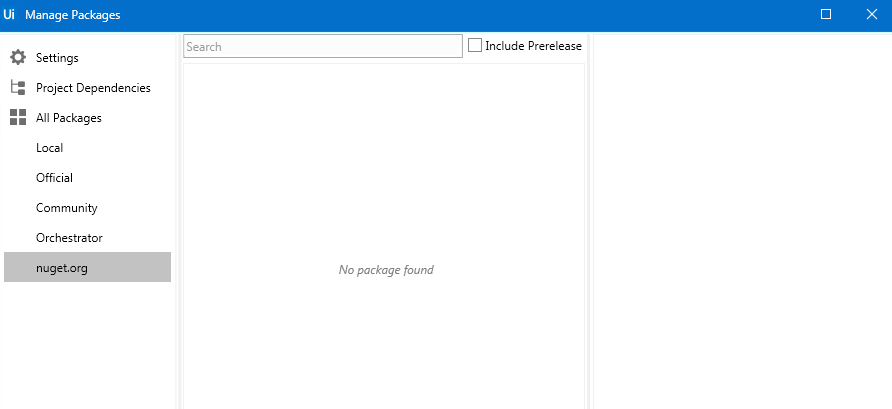Focus the package Search field

(323, 47)
